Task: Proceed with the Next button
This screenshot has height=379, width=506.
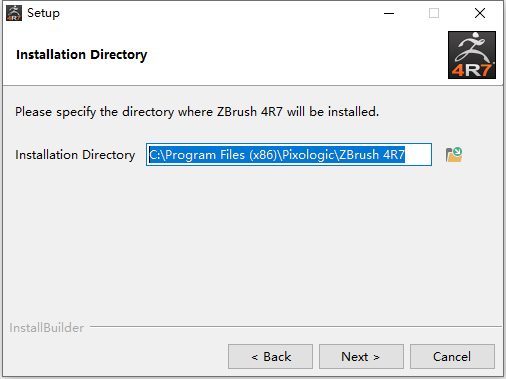Action: coord(361,357)
